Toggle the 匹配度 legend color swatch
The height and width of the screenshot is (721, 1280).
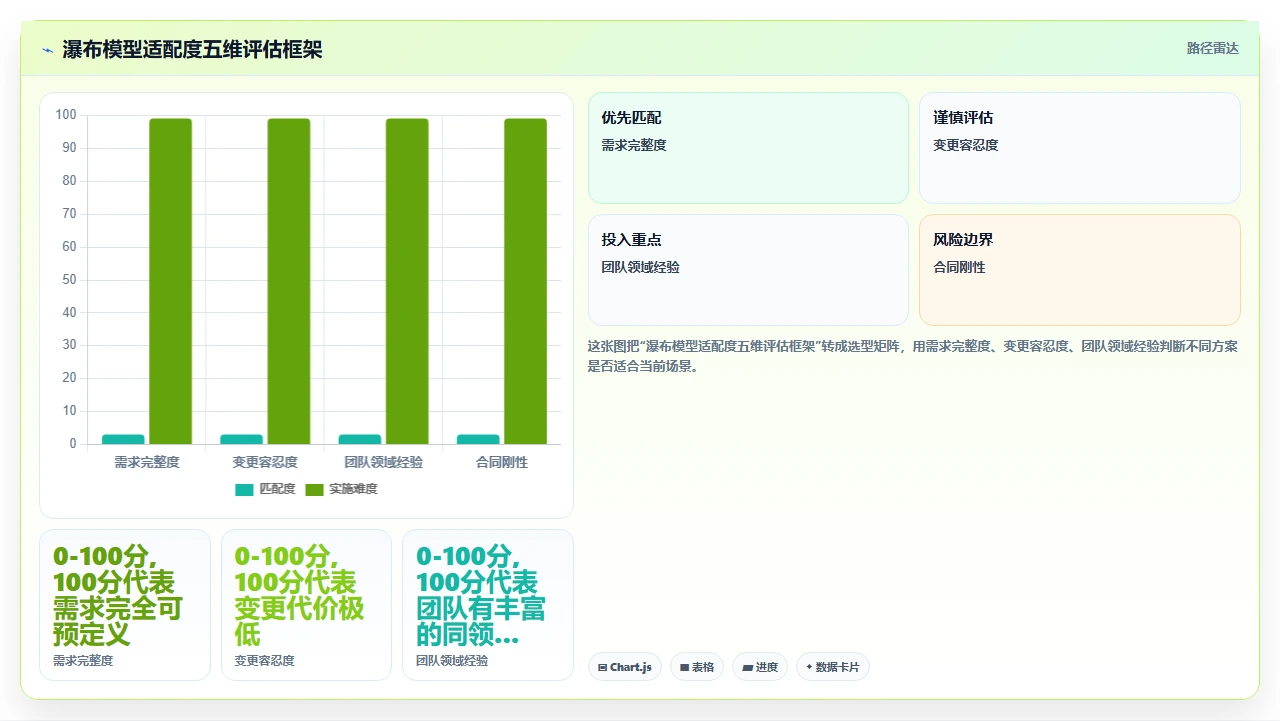pos(244,489)
